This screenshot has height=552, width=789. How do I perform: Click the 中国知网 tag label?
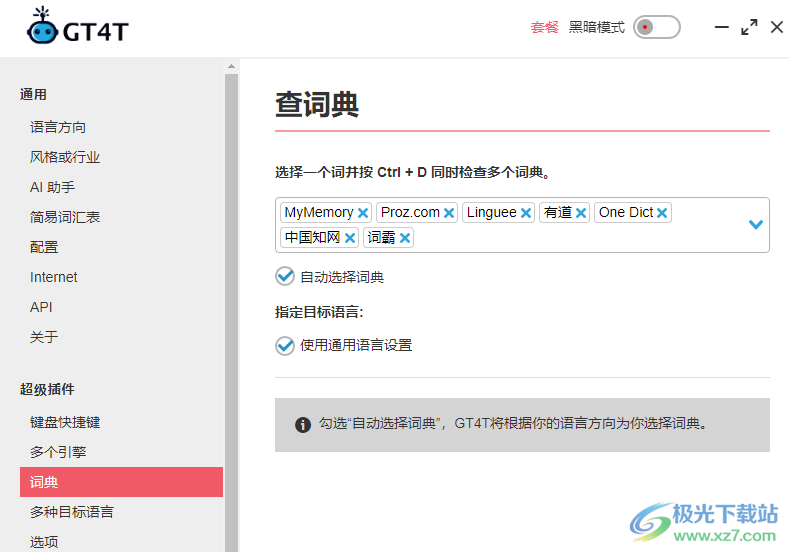coord(312,237)
